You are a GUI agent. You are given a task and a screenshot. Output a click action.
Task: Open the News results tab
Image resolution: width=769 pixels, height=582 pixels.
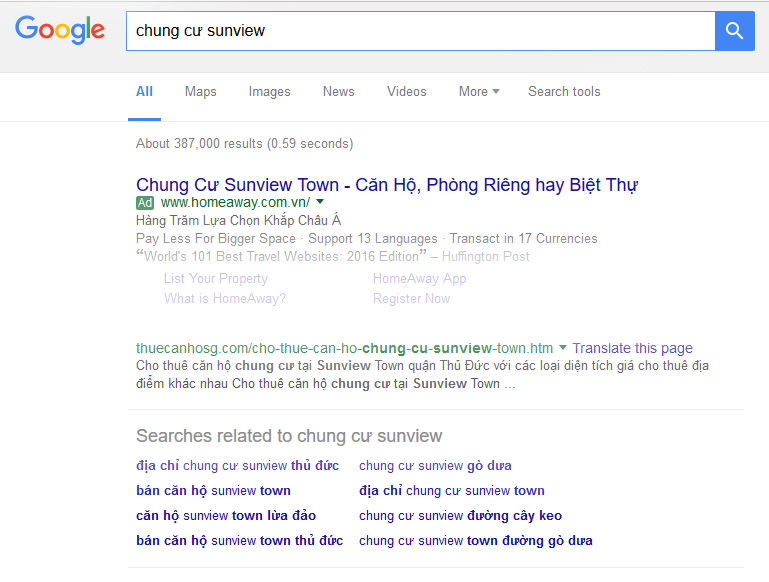338,92
